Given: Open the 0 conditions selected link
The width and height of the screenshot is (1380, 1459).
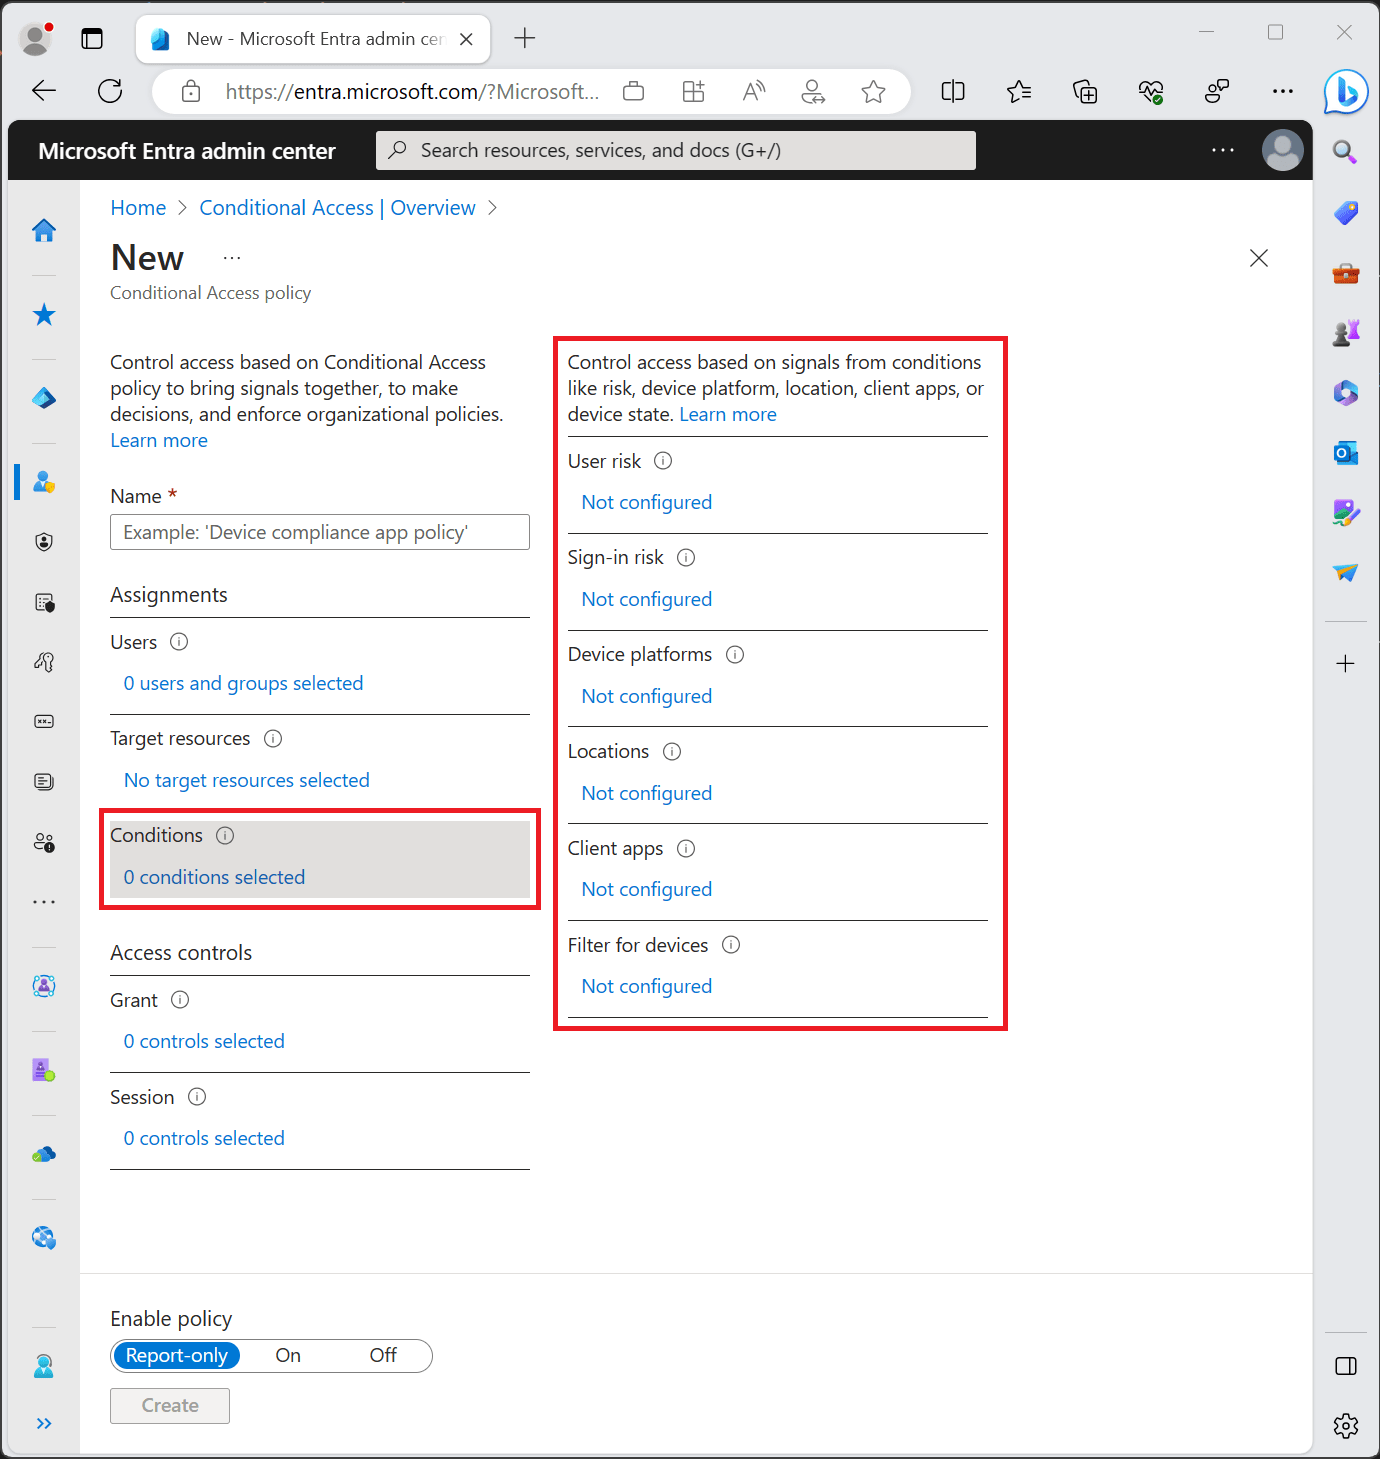Looking at the screenshot, I should [x=213, y=877].
